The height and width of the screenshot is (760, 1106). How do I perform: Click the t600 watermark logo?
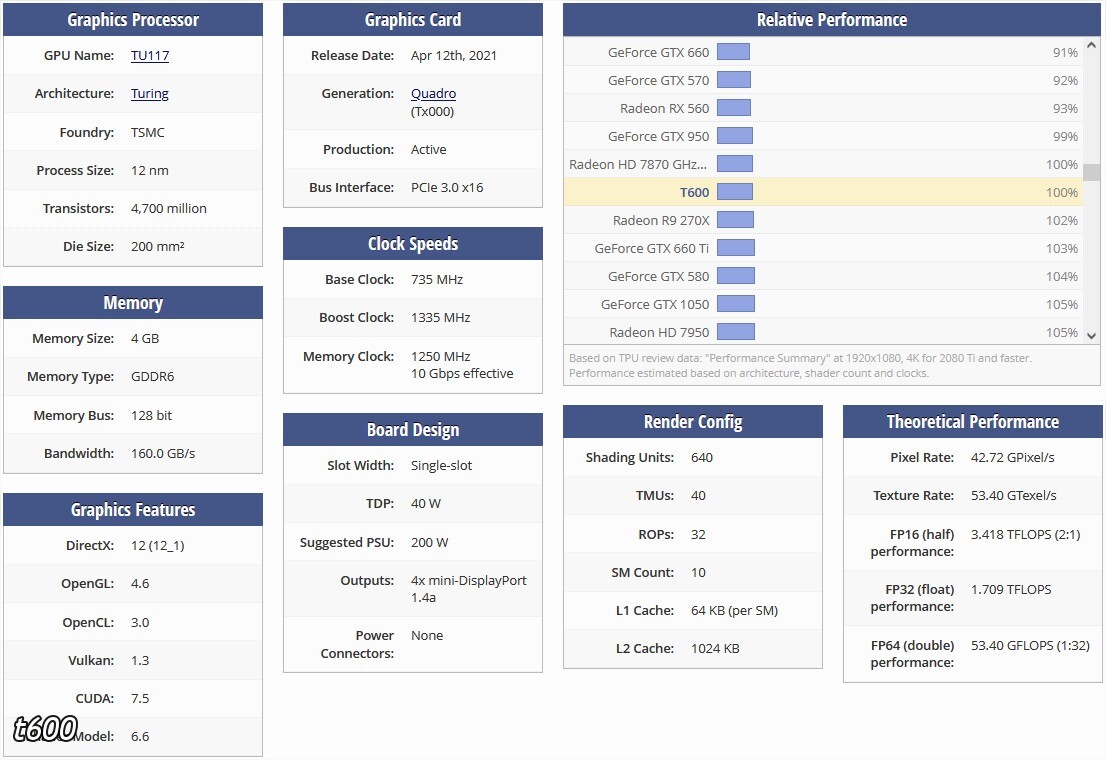(45, 730)
